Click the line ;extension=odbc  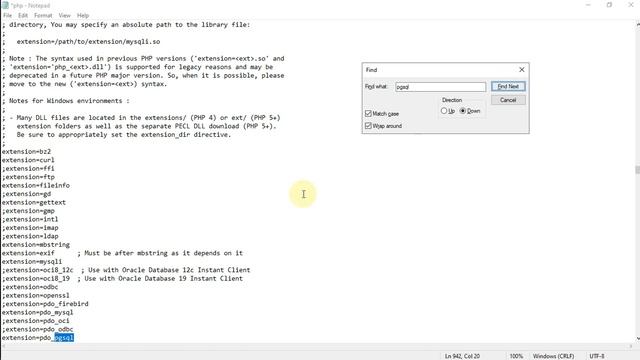30,287
